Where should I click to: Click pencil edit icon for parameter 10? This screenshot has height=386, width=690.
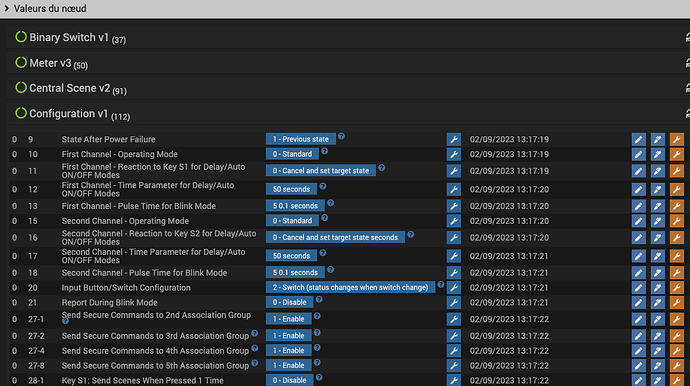click(639, 154)
